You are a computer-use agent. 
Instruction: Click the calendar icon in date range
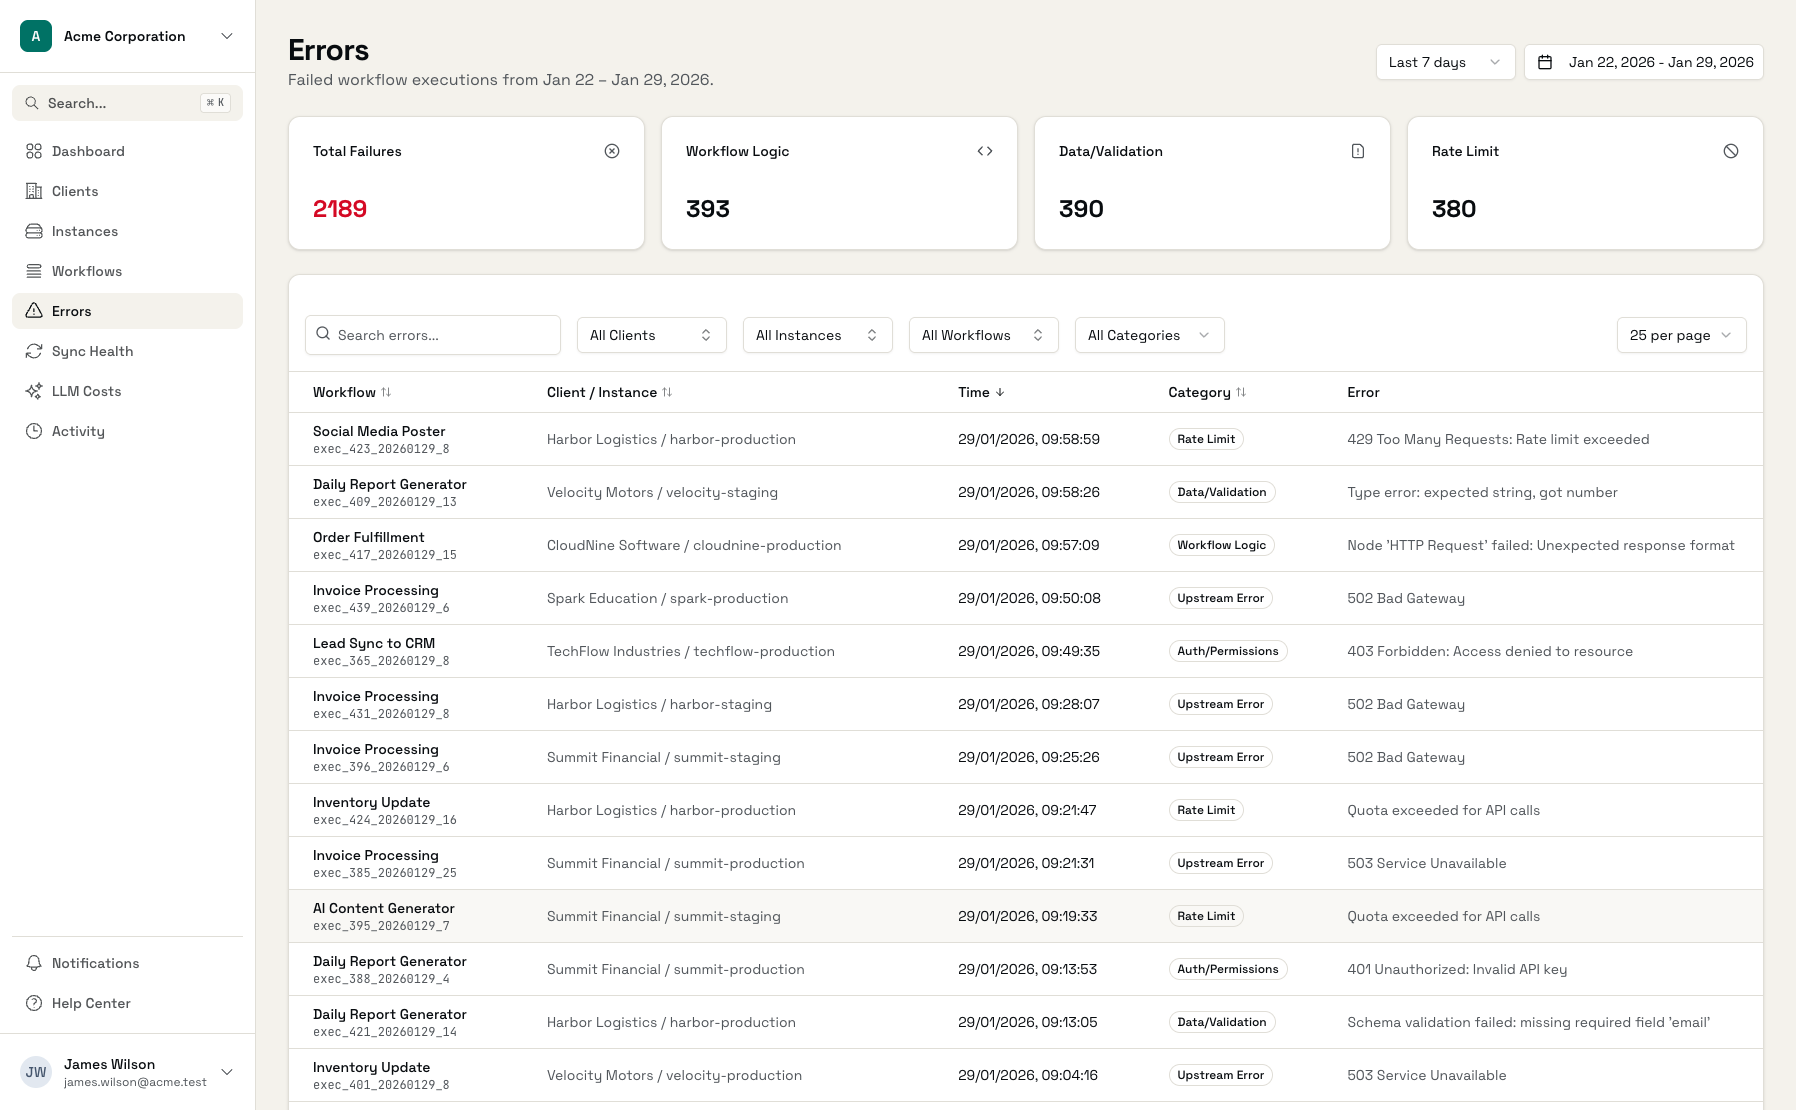pyautogui.click(x=1545, y=62)
